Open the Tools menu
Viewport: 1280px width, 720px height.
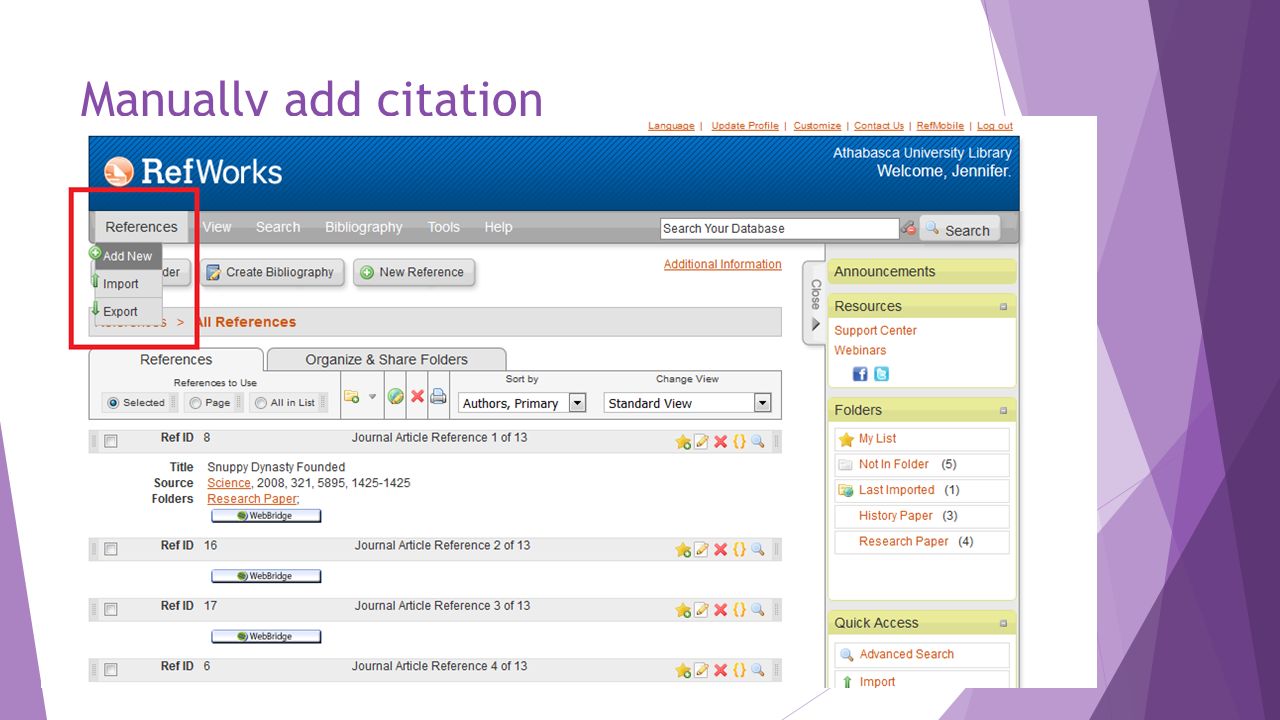(x=444, y=227)
